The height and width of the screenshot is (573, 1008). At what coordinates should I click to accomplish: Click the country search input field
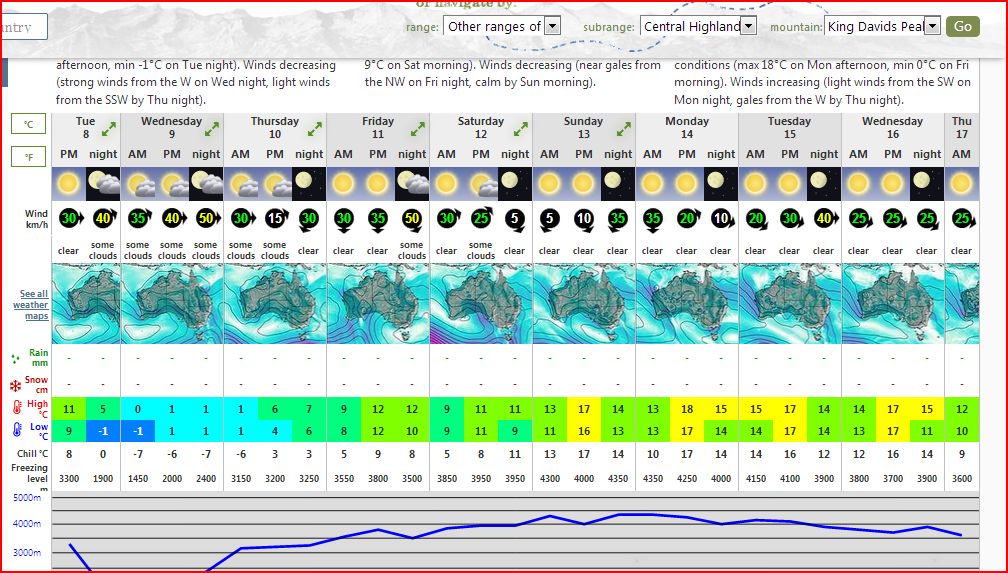[24, 27]
